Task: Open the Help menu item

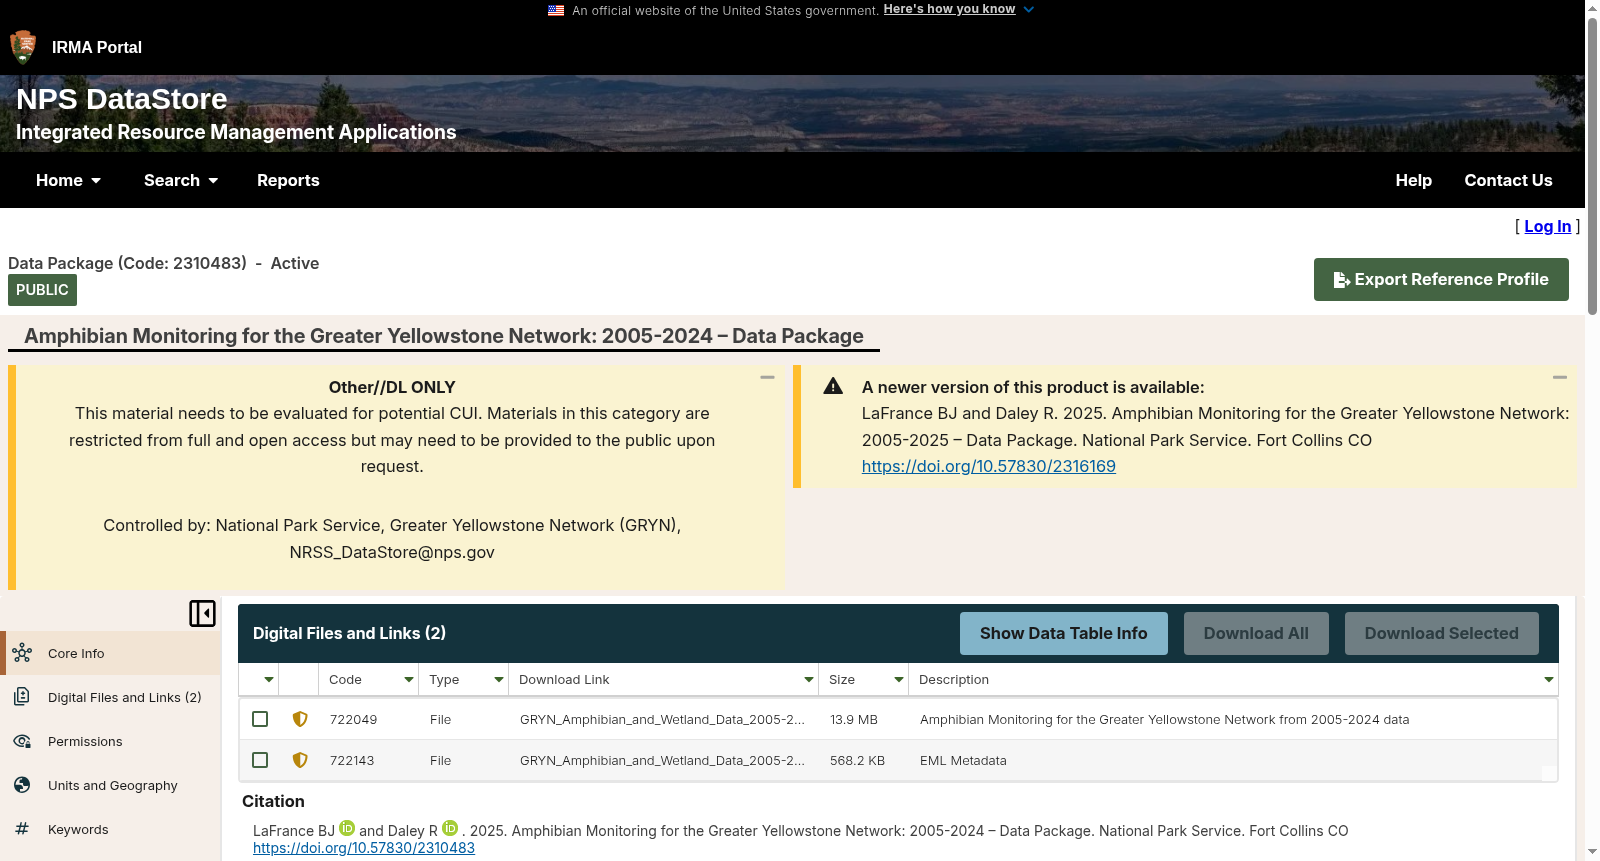Action: click(1414, 180)
